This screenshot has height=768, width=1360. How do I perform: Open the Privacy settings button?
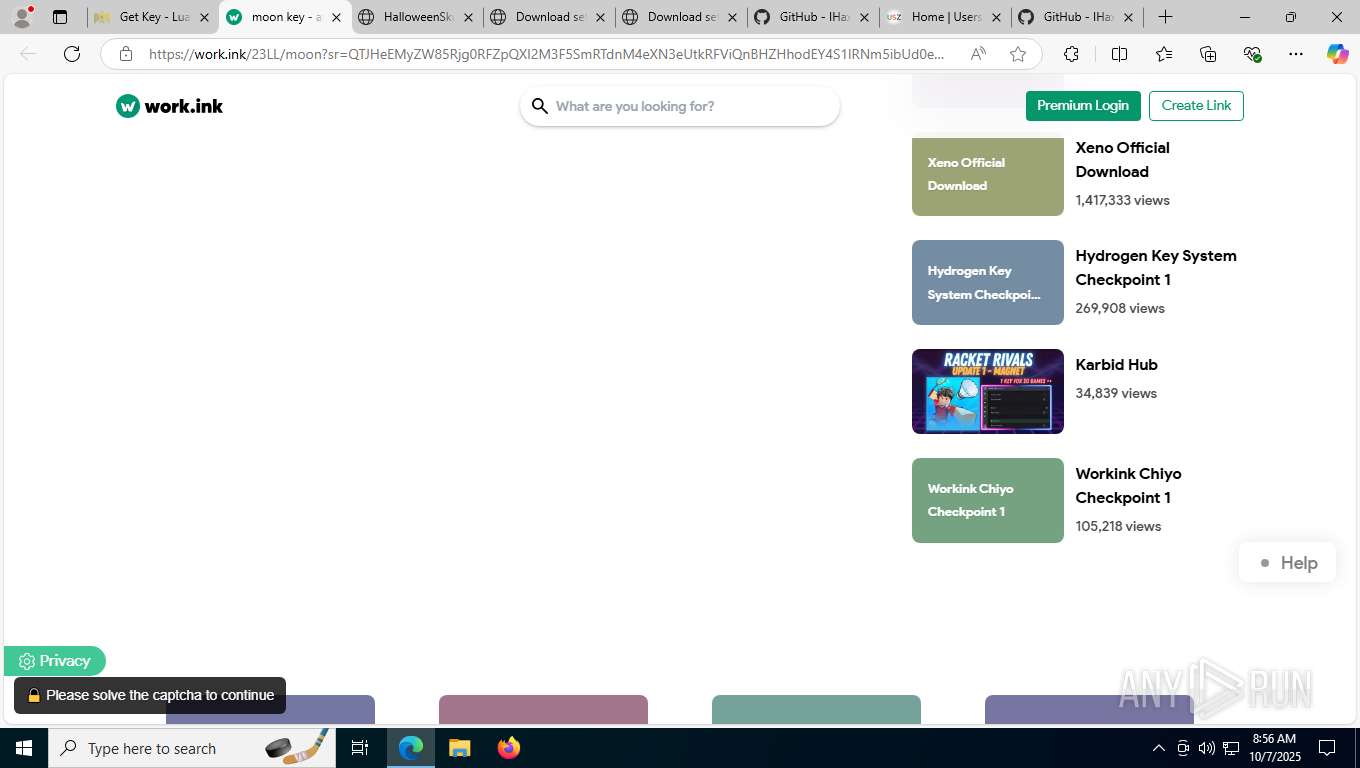point(55,661)
